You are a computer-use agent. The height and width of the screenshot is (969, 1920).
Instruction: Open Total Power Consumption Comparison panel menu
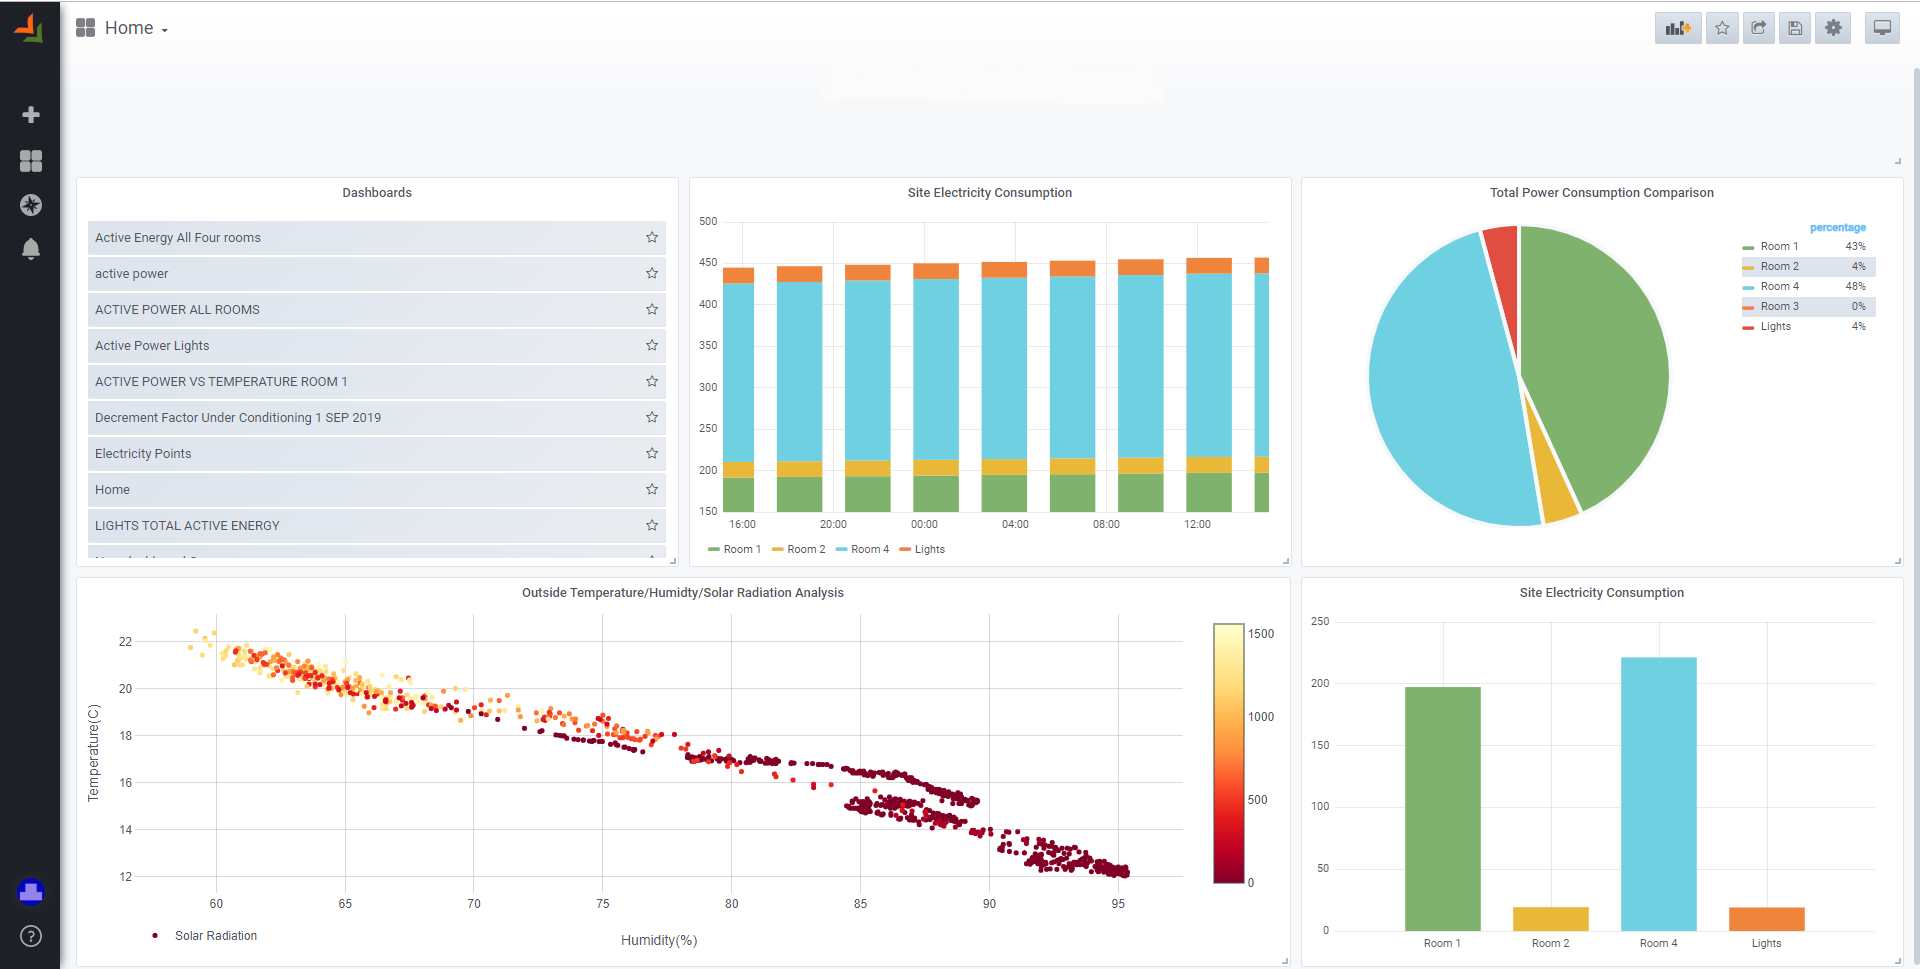[x=1601, y=193]
